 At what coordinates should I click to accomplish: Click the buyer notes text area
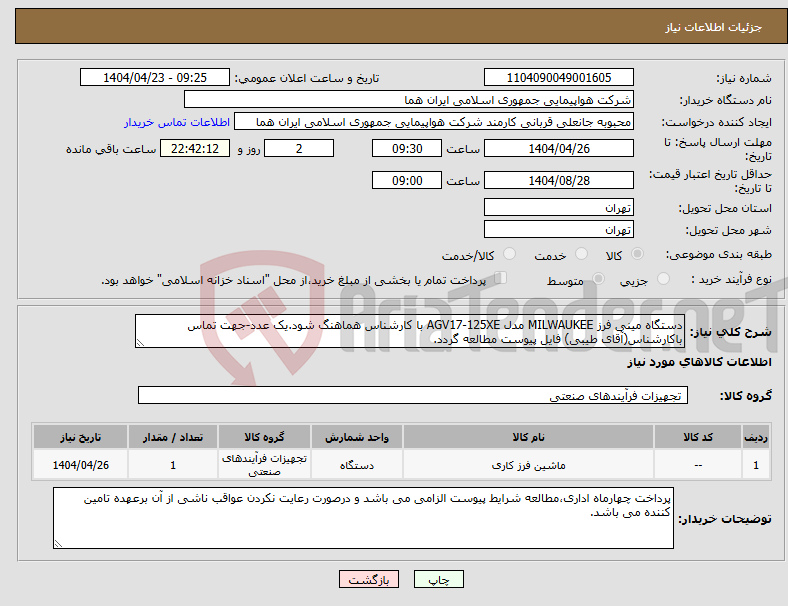[x=363, y=518]
